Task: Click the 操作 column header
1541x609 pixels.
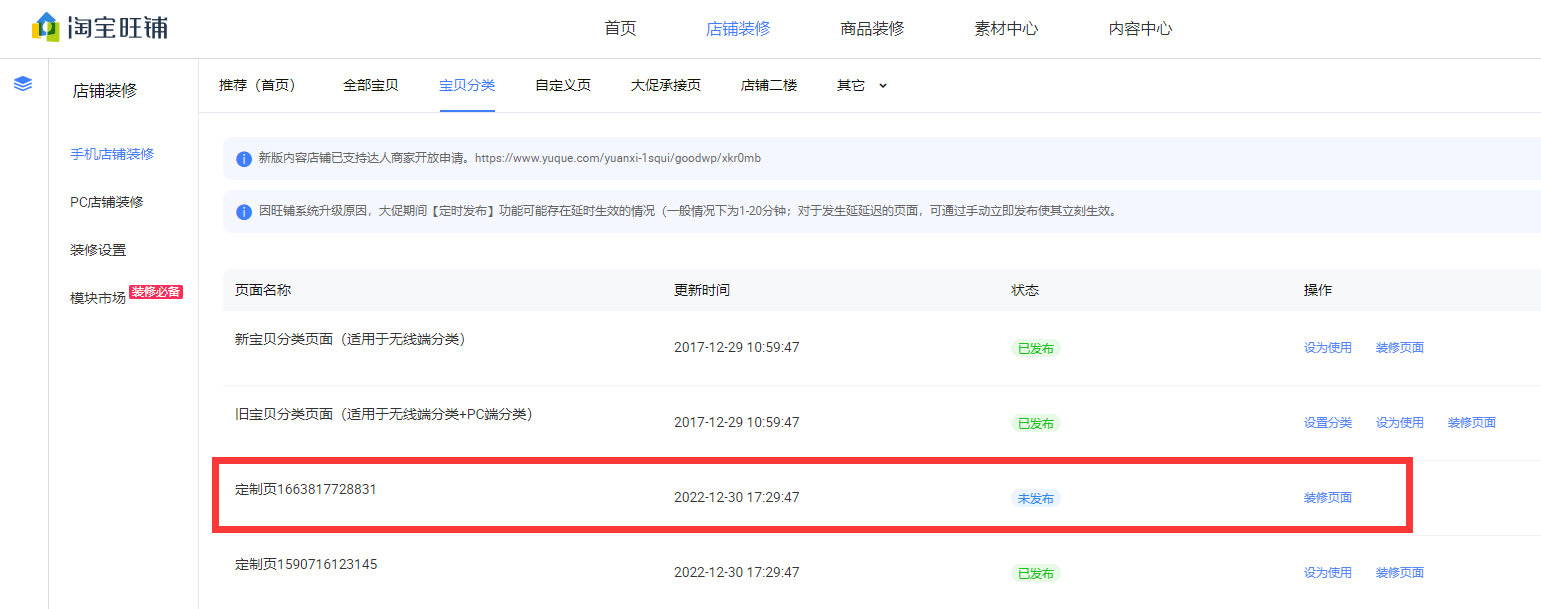Action: coord(1318,290)
